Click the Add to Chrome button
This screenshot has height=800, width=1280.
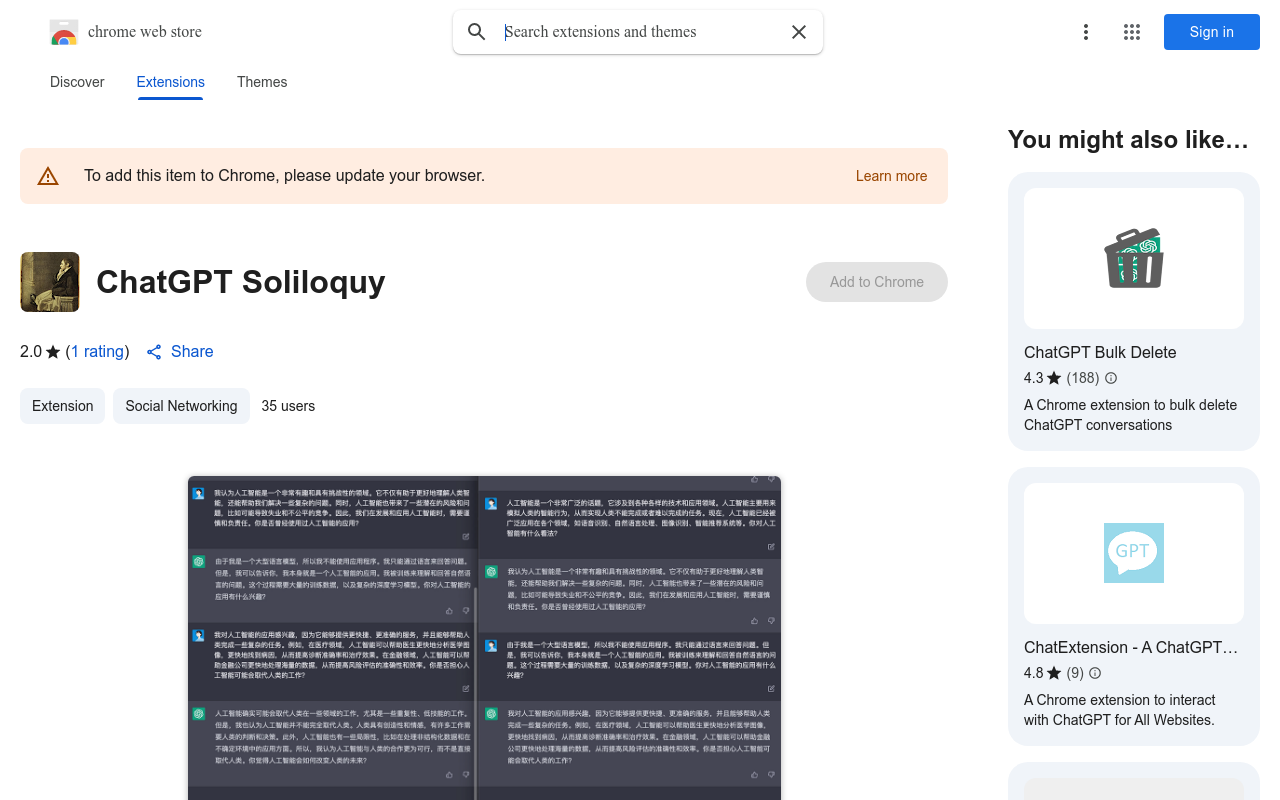pyautogui.click(x=877, y=282)
